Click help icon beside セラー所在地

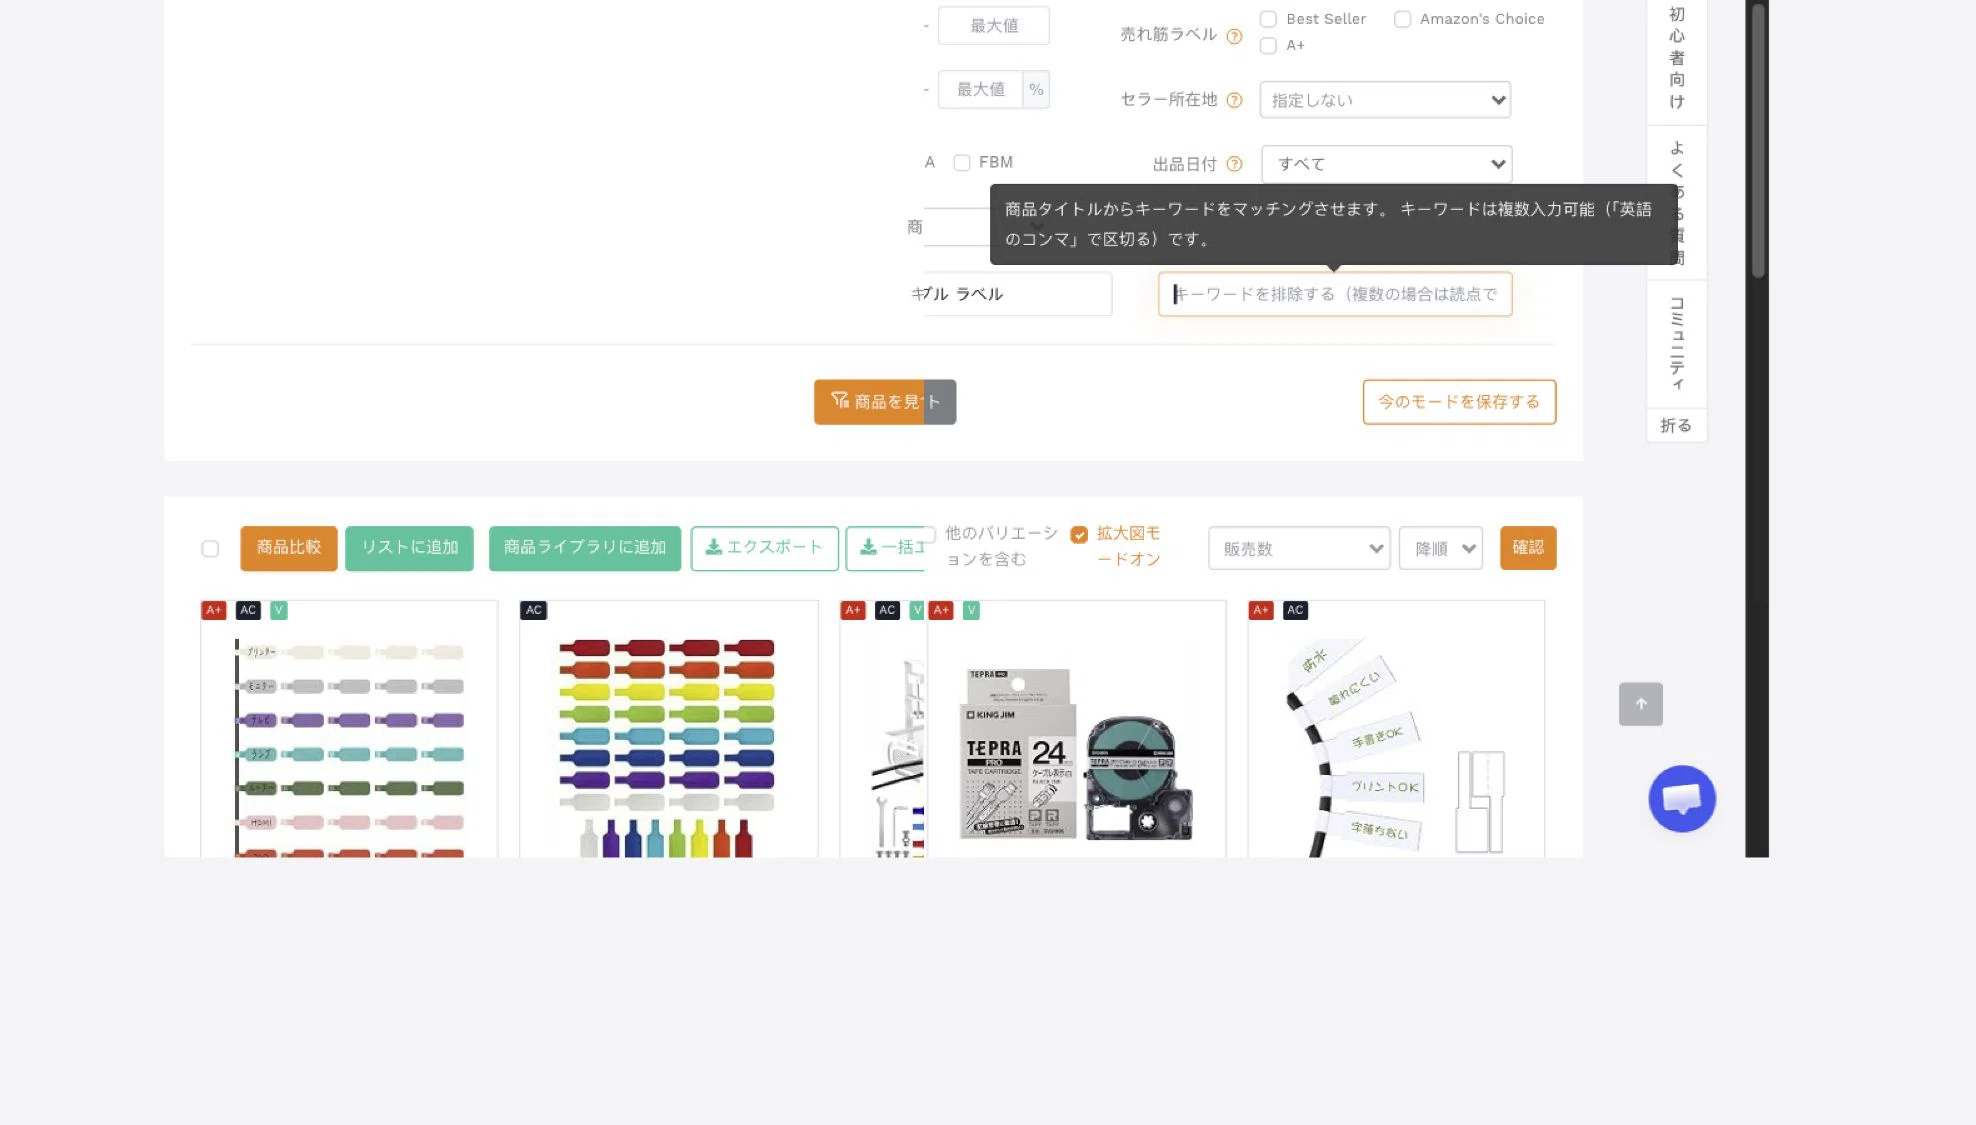coord(1234,100)
